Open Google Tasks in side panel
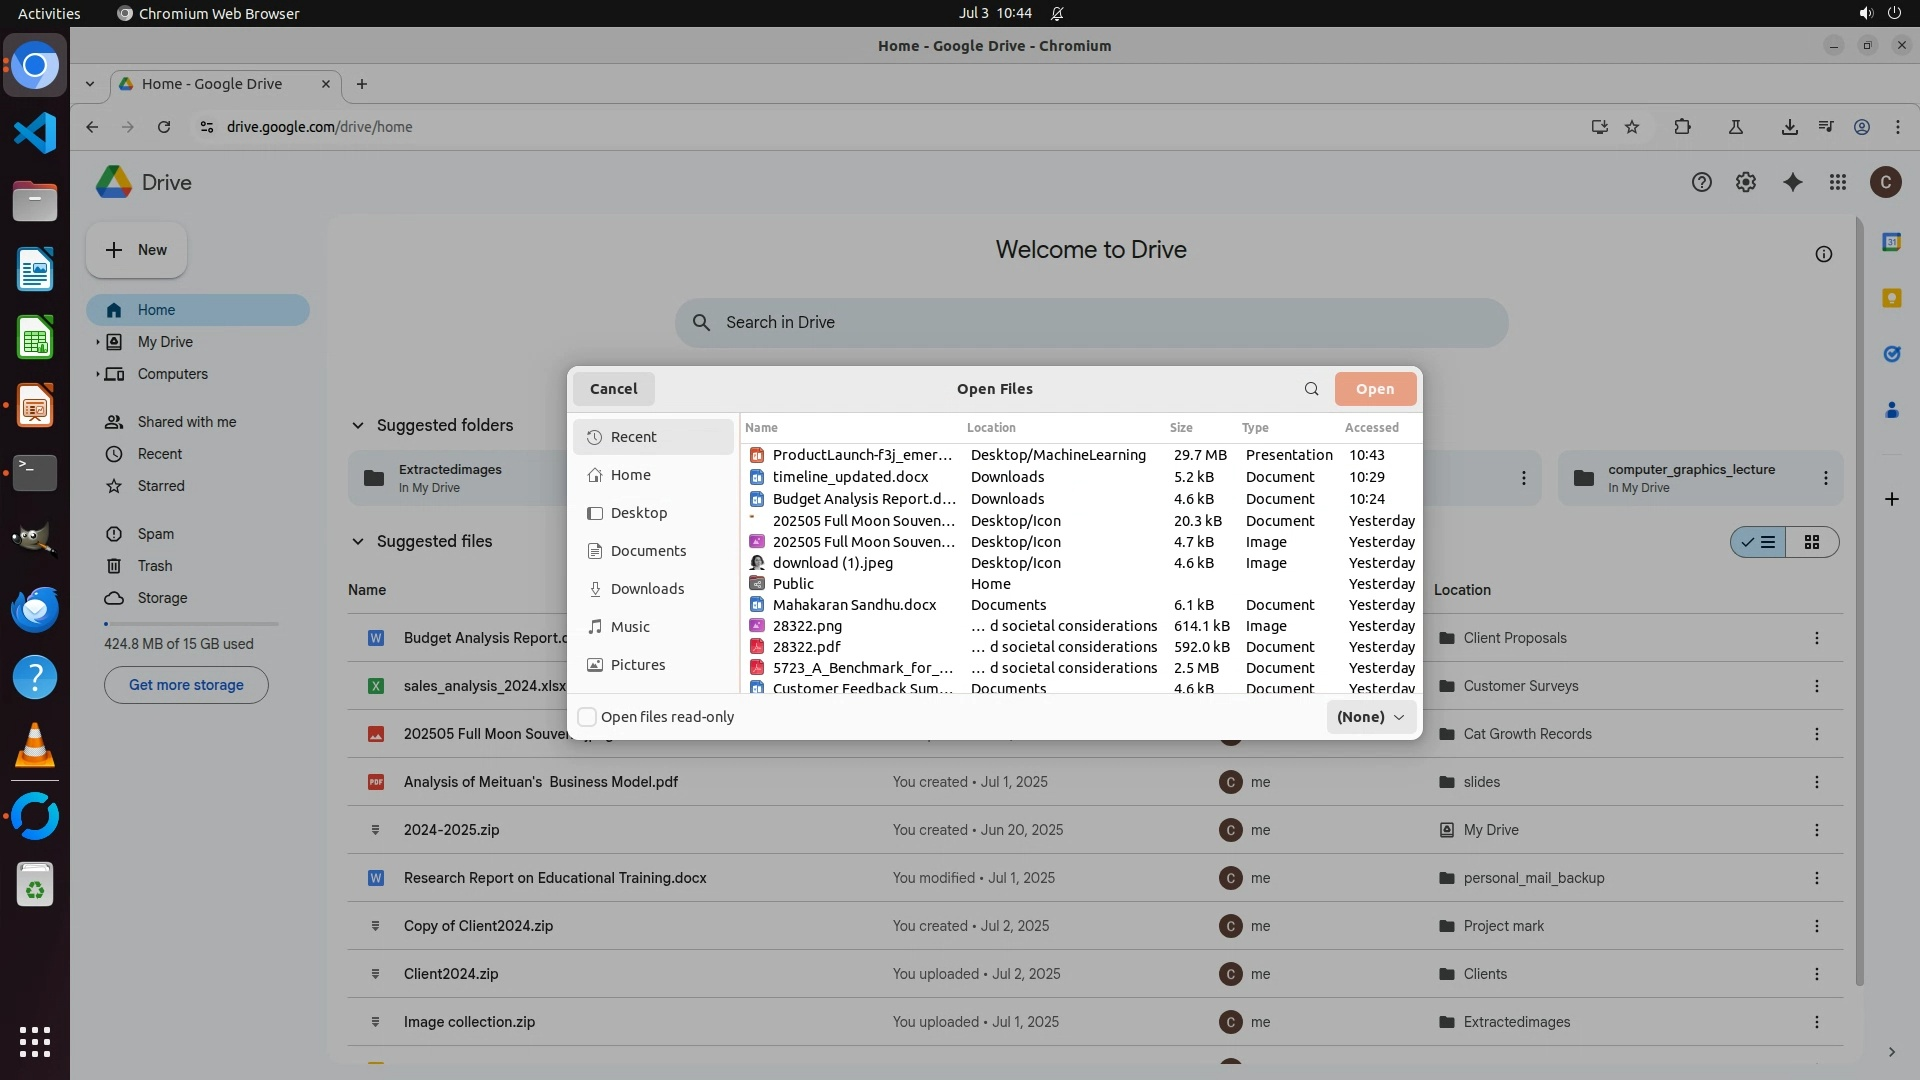Image resolution: width=1920 pixels, height=1080 pixels. click(1891, 354)
